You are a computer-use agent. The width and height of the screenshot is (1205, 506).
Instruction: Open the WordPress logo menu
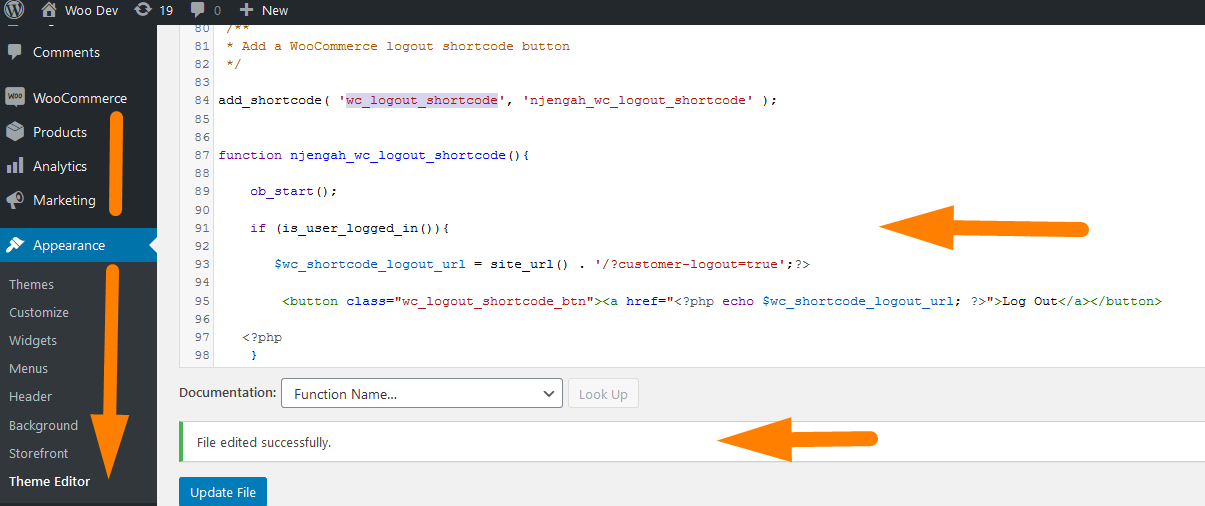[14, 10]
